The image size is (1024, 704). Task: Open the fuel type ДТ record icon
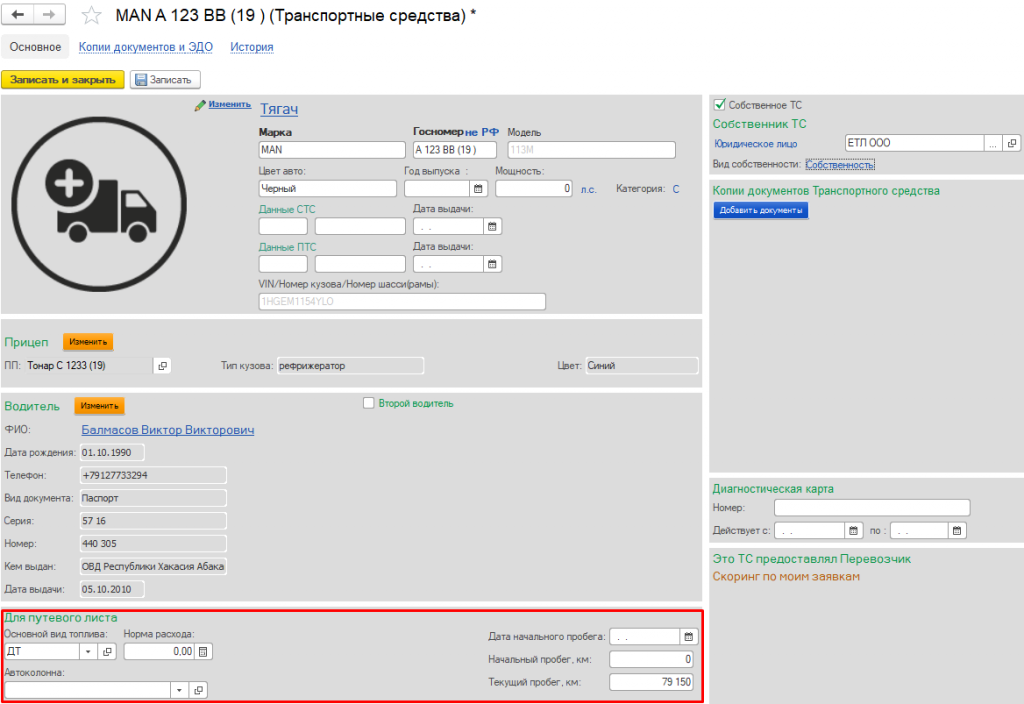[x=107, y=652]
